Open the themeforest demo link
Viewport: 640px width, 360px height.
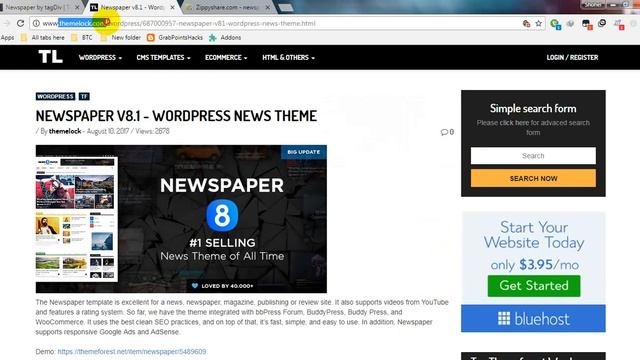(x=132, y=351)
